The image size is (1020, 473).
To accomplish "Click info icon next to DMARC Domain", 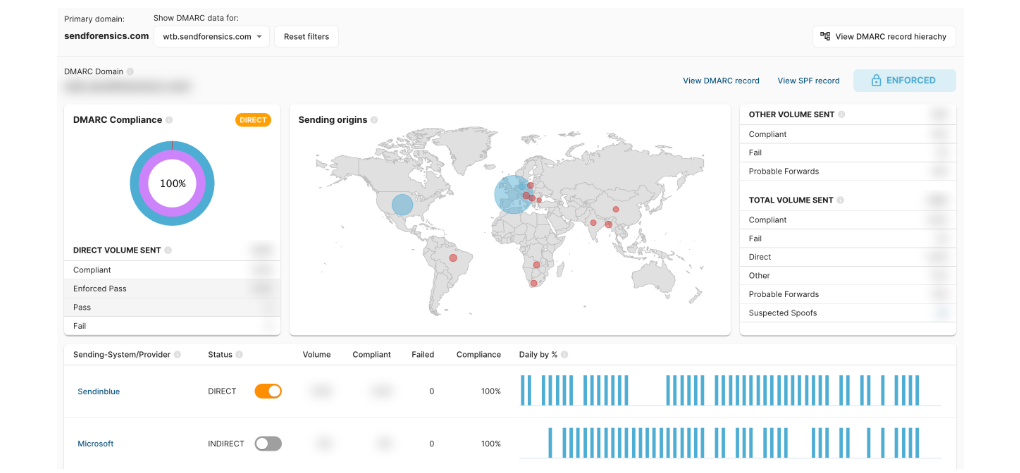I will click(130, 72).
